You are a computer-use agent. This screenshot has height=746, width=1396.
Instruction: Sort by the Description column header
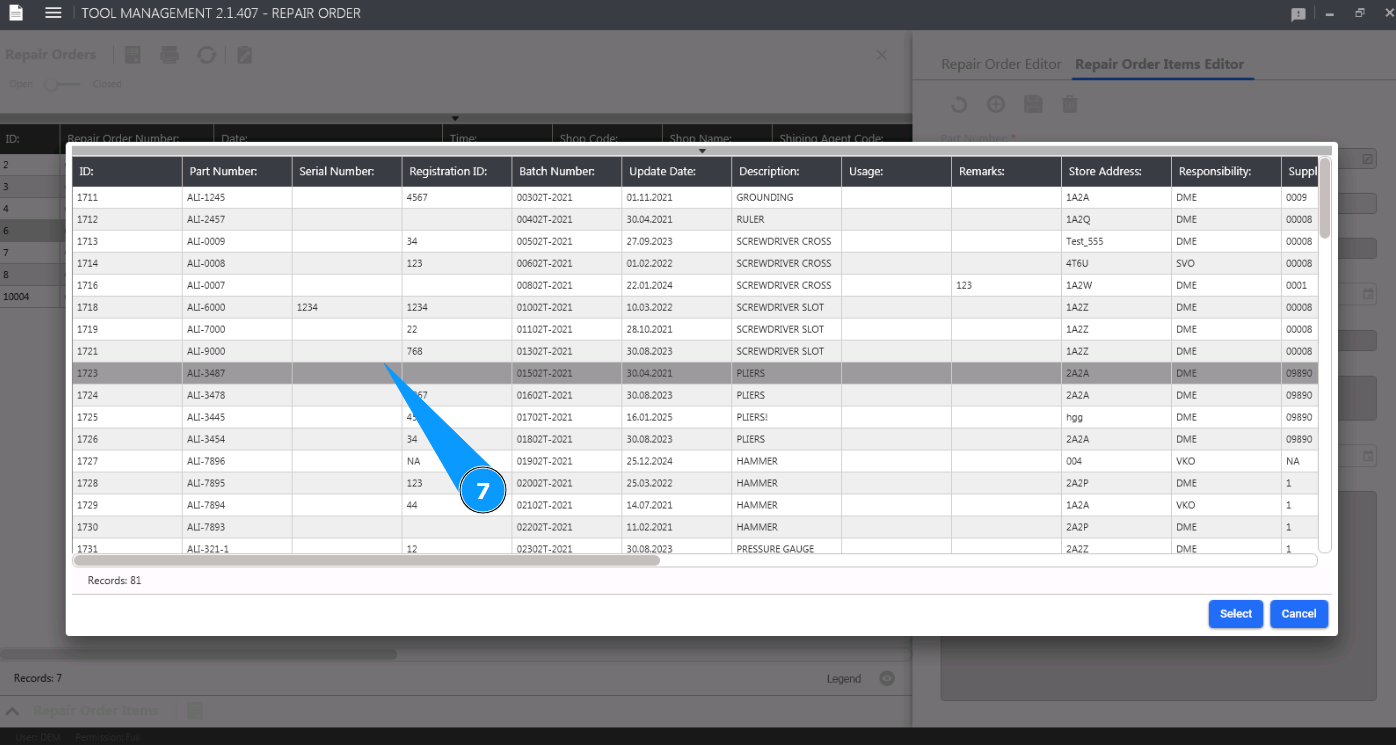pyautogui.click(x=787, y=172)
